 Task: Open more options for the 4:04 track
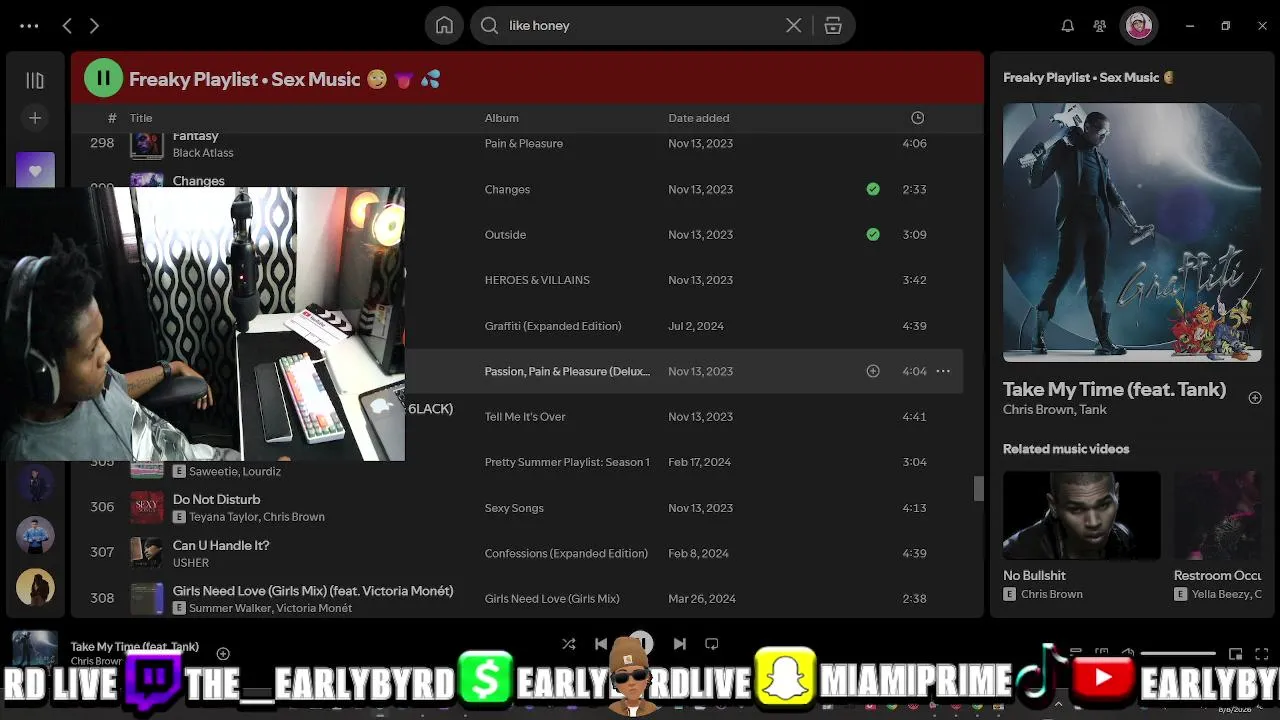pyautogui.click(x=943, y=371)
